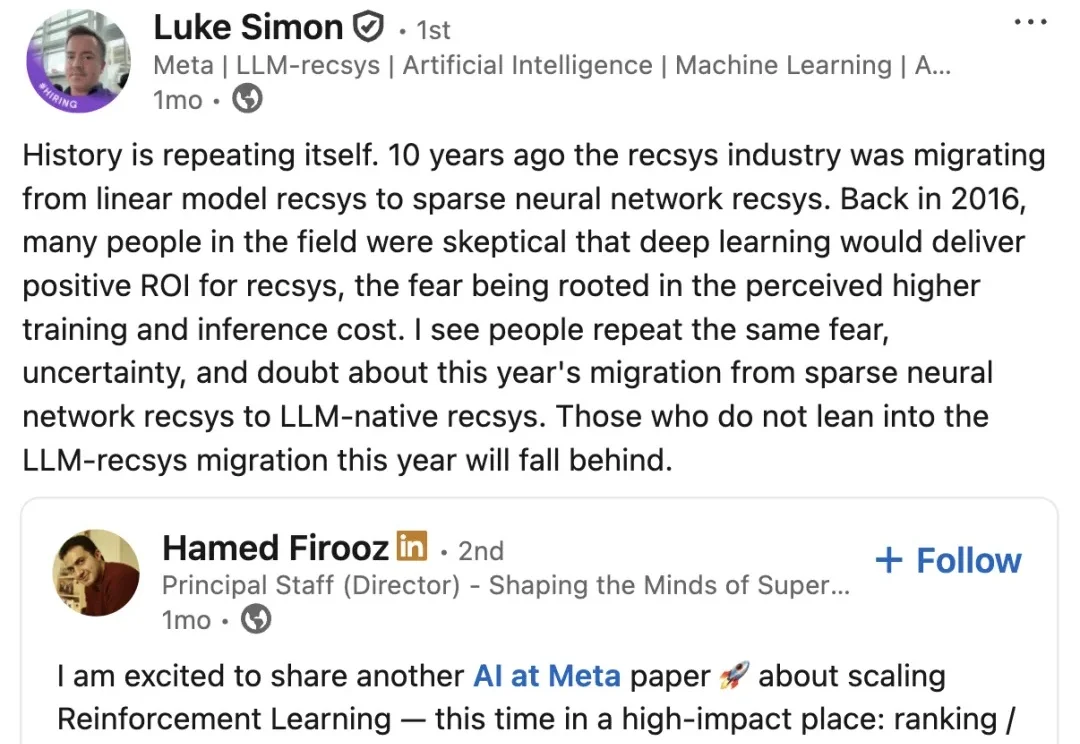
Task: Open Hamed Firooz's profile photo
Action: [96, 573]
